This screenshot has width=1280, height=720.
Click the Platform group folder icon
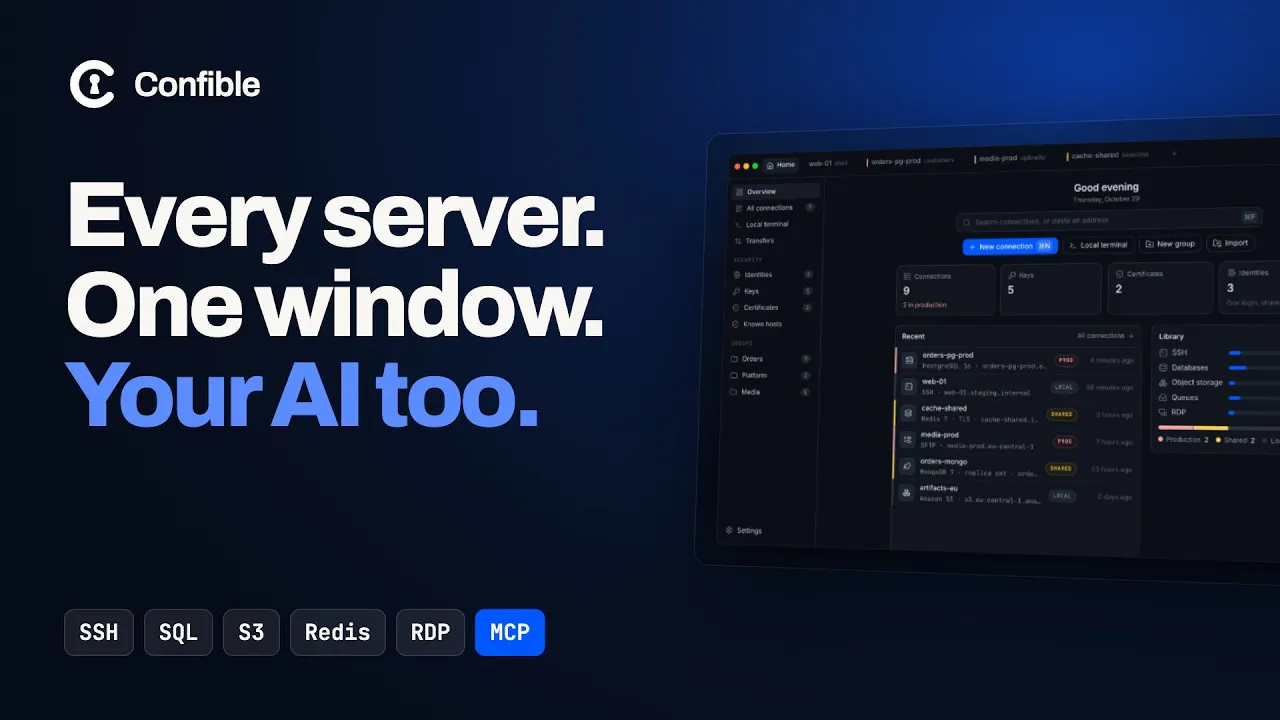pos(735,375)
